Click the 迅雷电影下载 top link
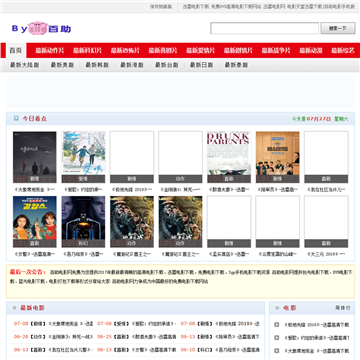 196,6
